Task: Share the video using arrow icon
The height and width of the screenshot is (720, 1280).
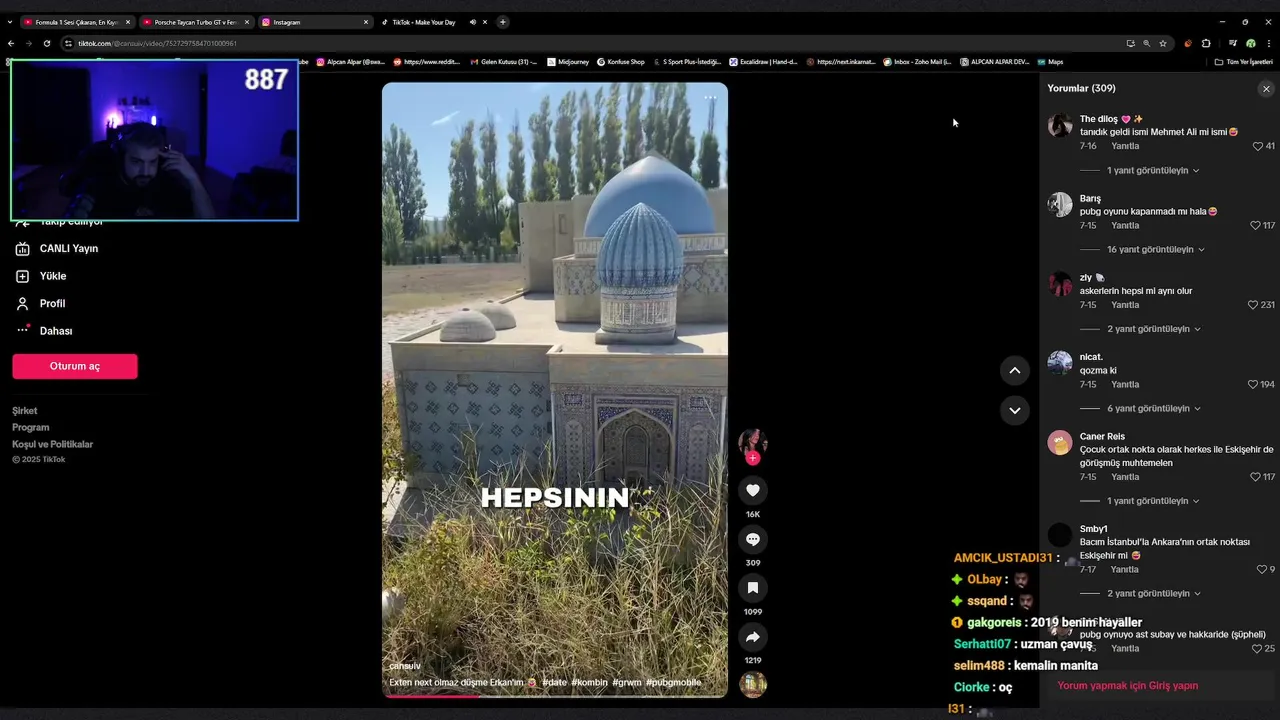Action: [x=753, y=637]
